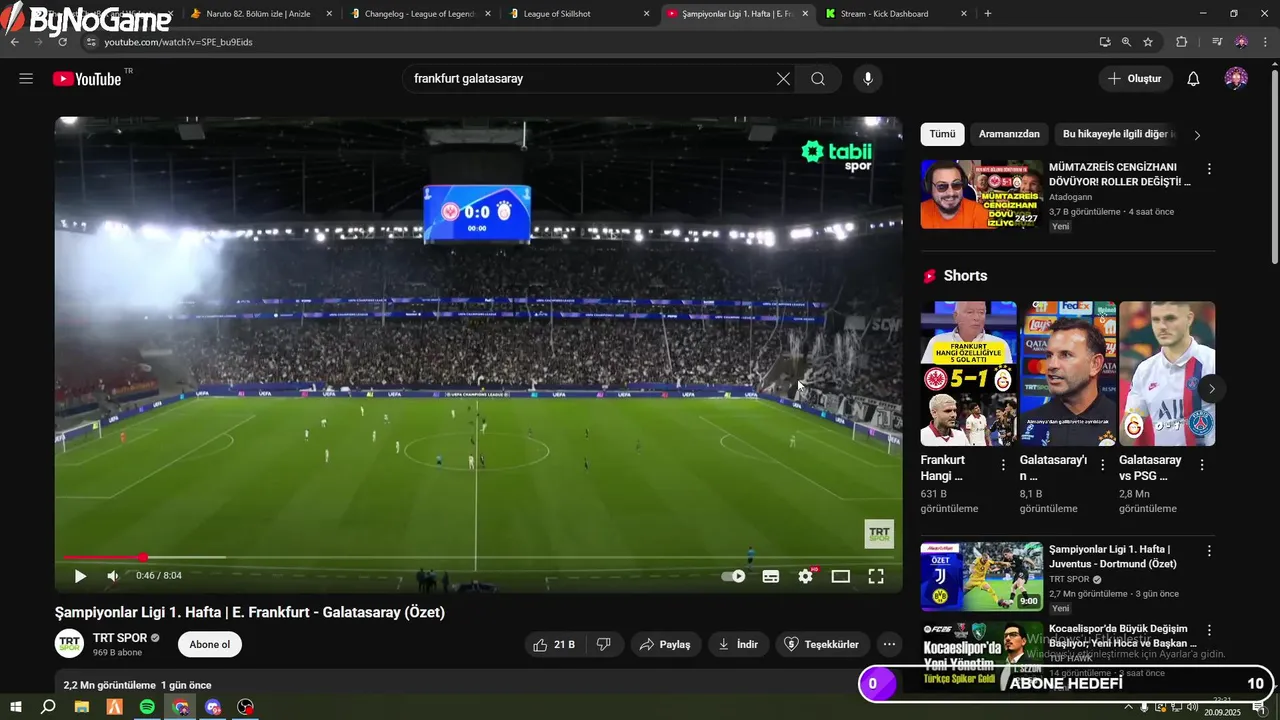The width and height of the screenshot is (1280, 720).
Task: Open Spotify from taskbar
Action: coord(147,707)
